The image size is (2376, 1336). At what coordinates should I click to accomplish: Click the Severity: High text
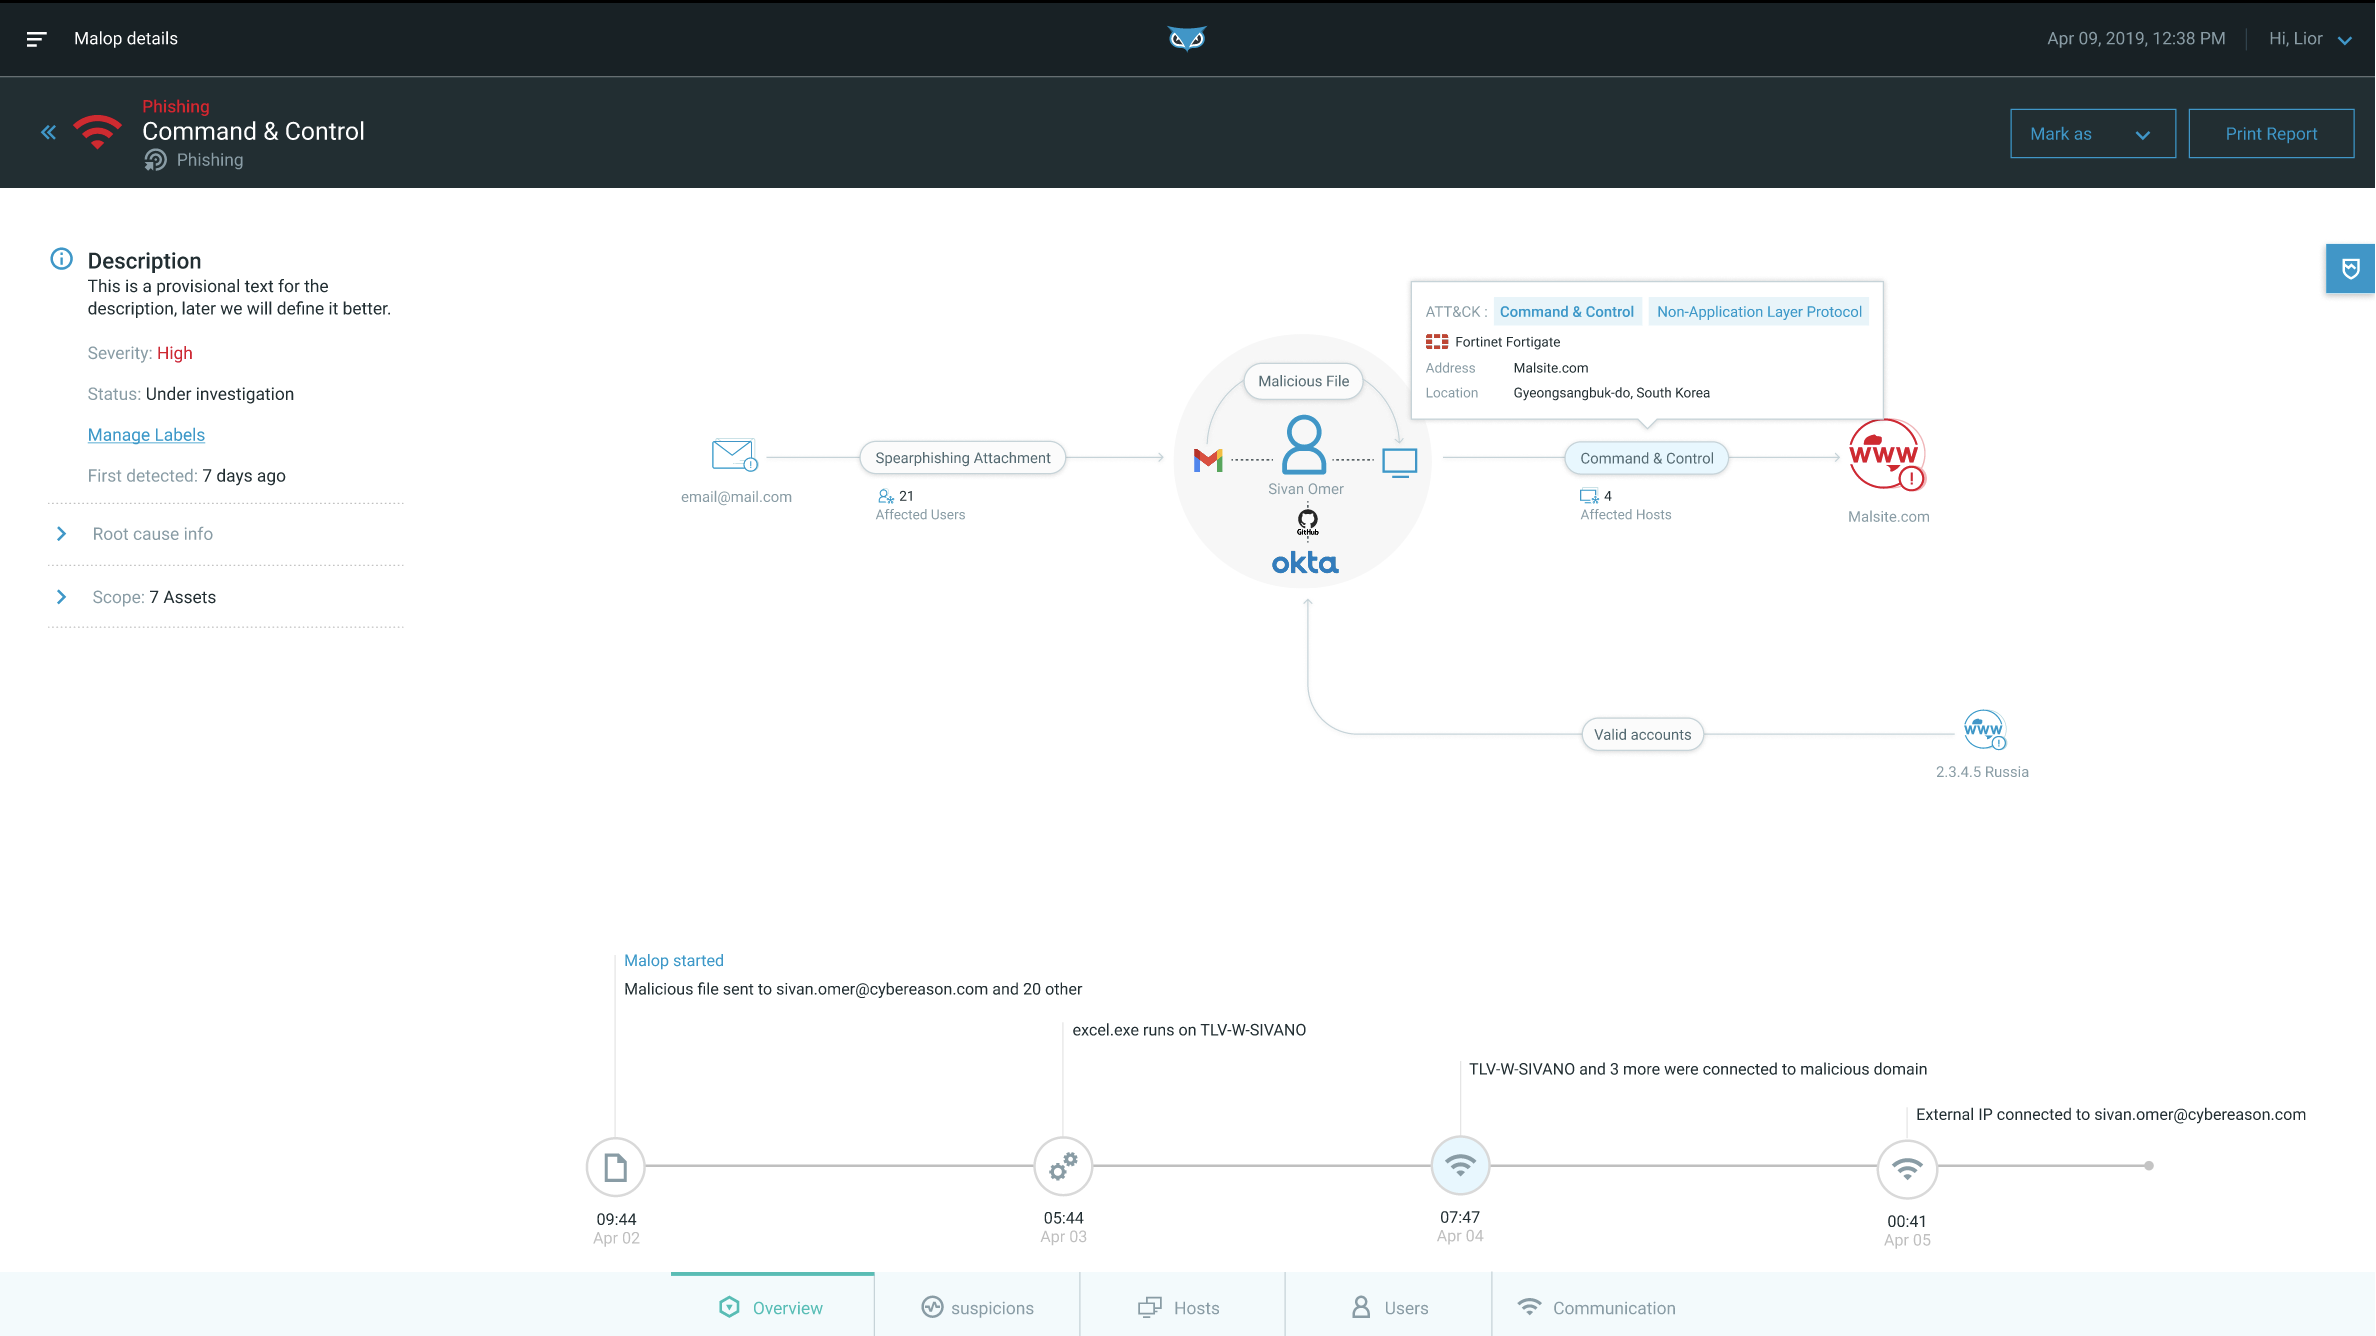[140, 353]
